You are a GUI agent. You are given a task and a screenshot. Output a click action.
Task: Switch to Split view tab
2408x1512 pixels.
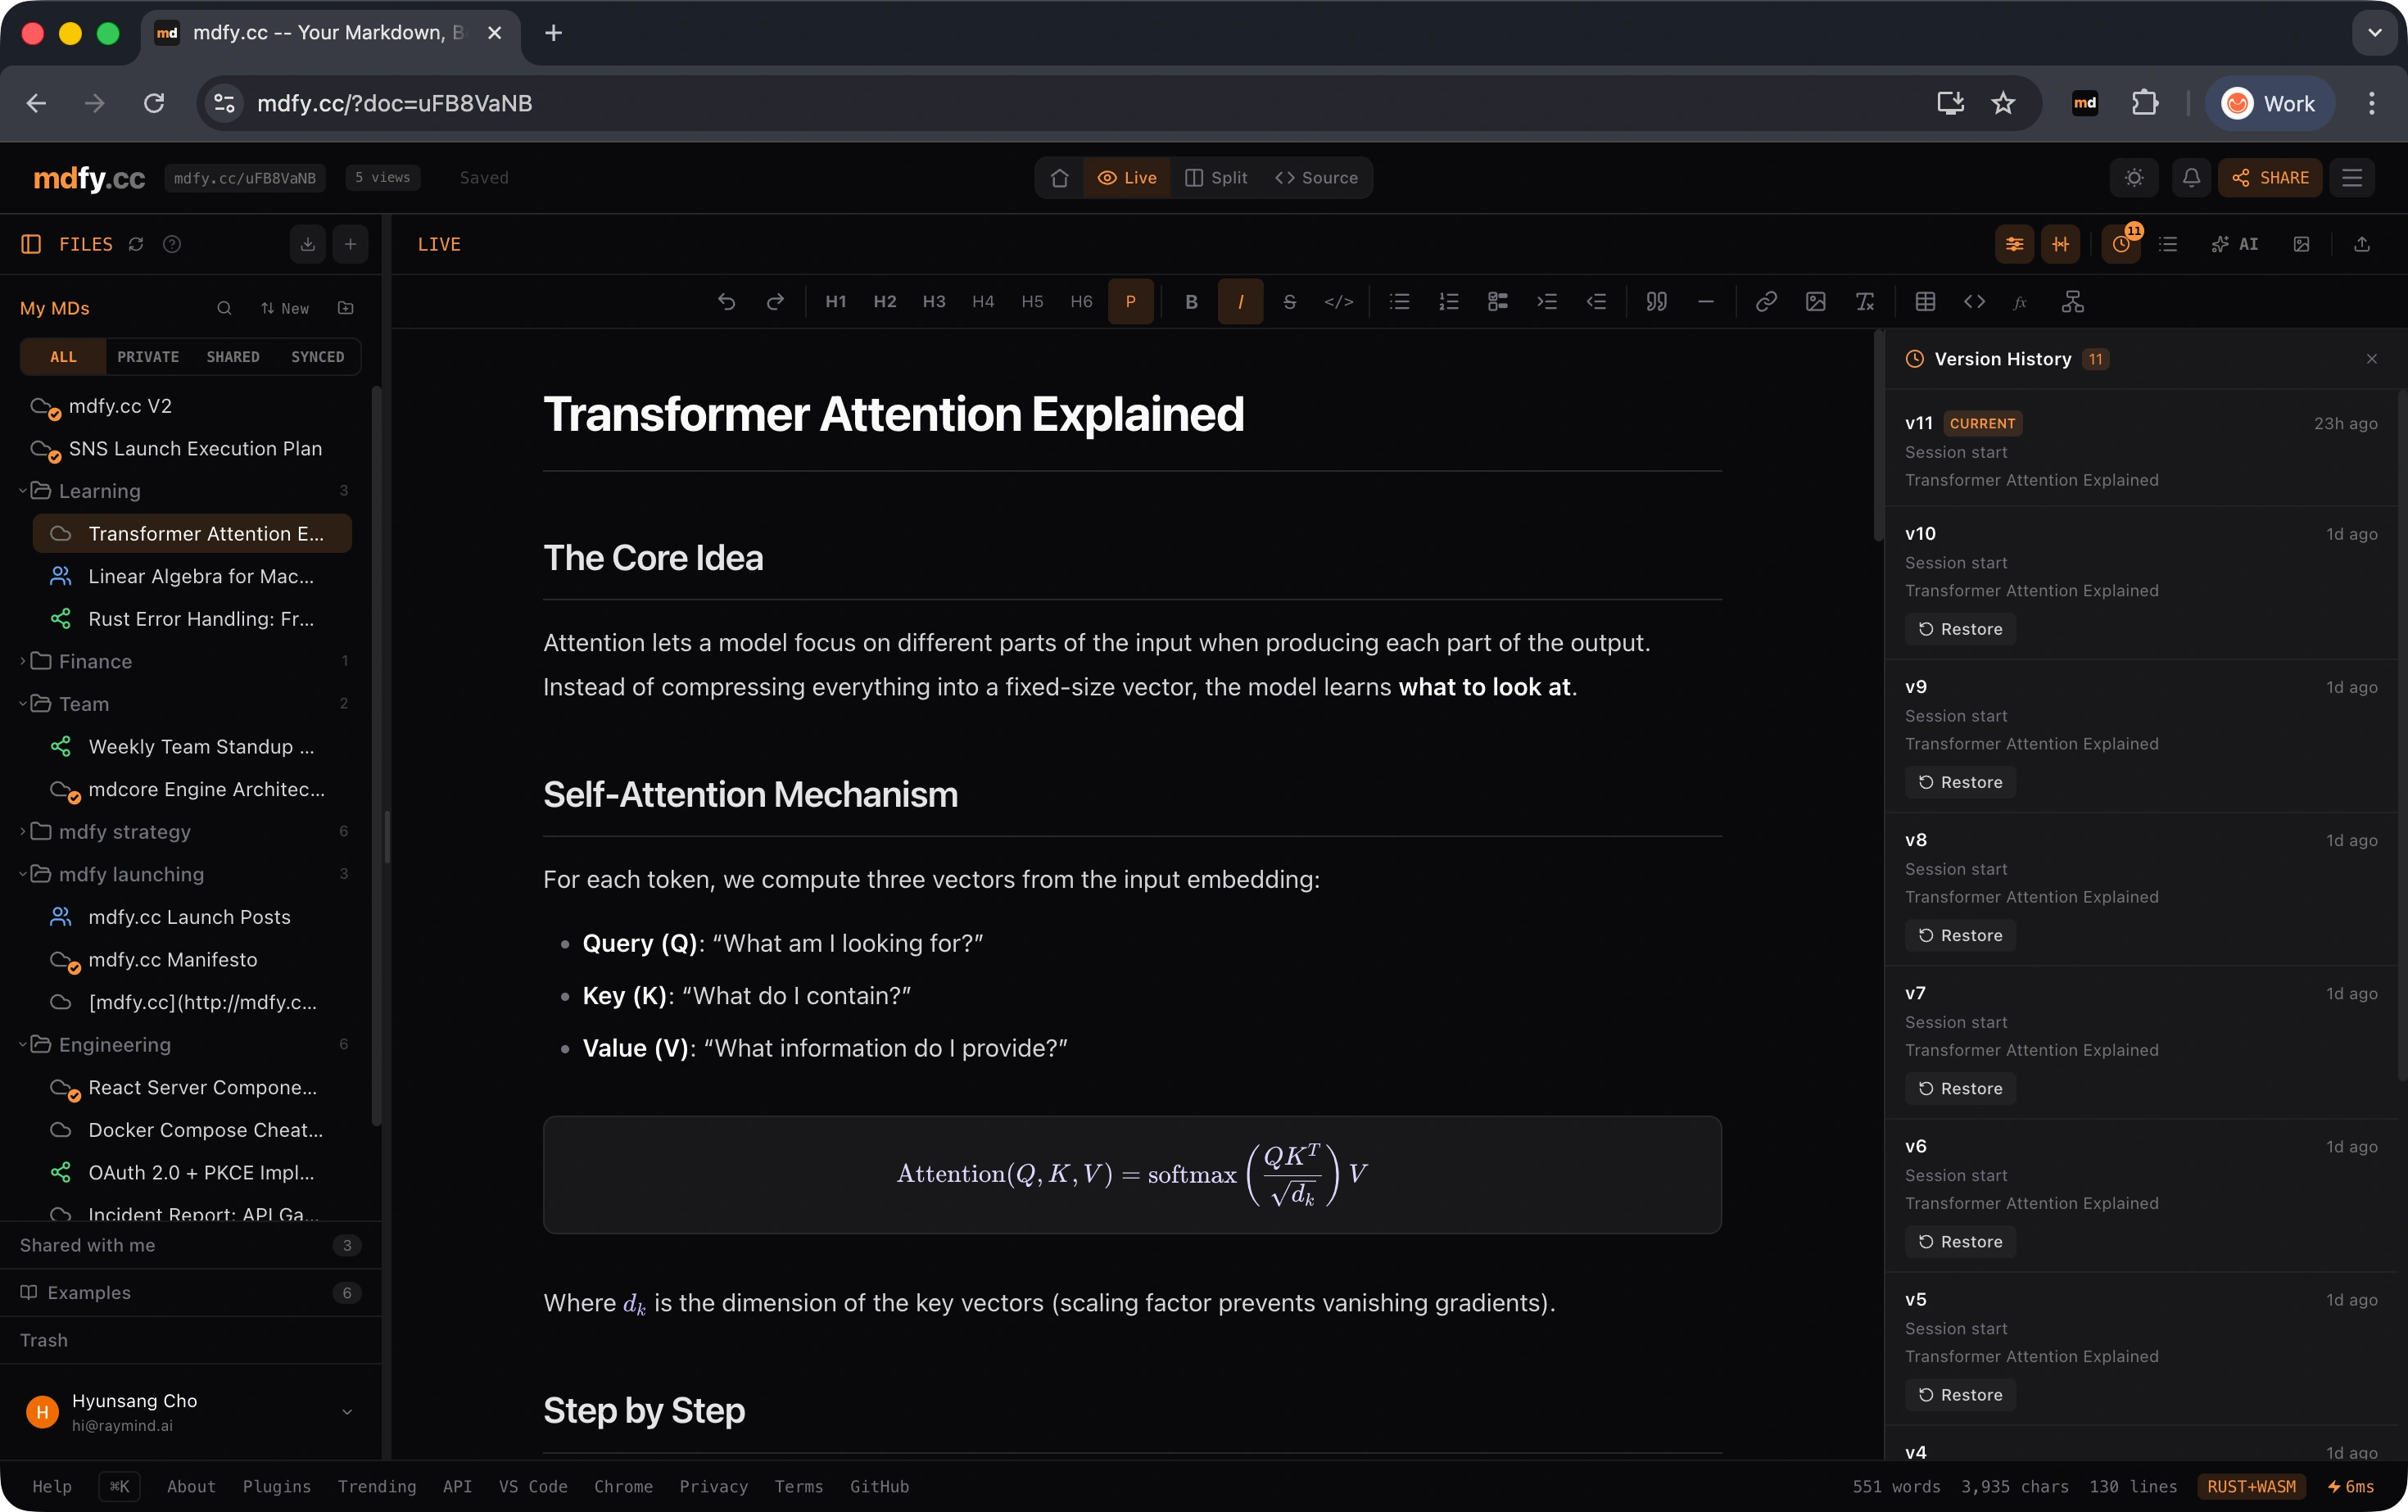coord(1216,178)
